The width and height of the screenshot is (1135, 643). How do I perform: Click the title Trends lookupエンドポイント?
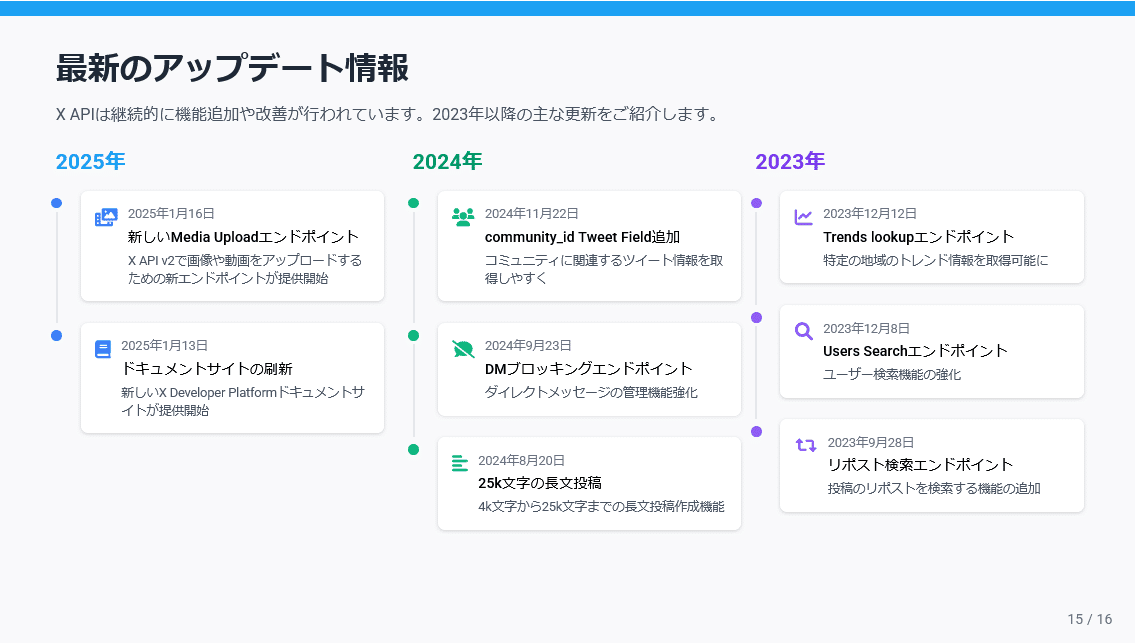click(919, 237)
